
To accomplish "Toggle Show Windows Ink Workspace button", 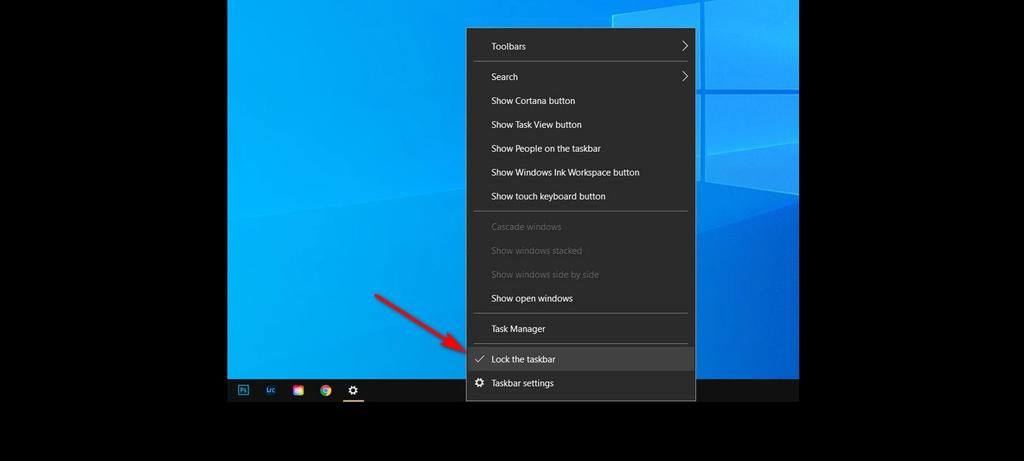I will tap(581, 172).
